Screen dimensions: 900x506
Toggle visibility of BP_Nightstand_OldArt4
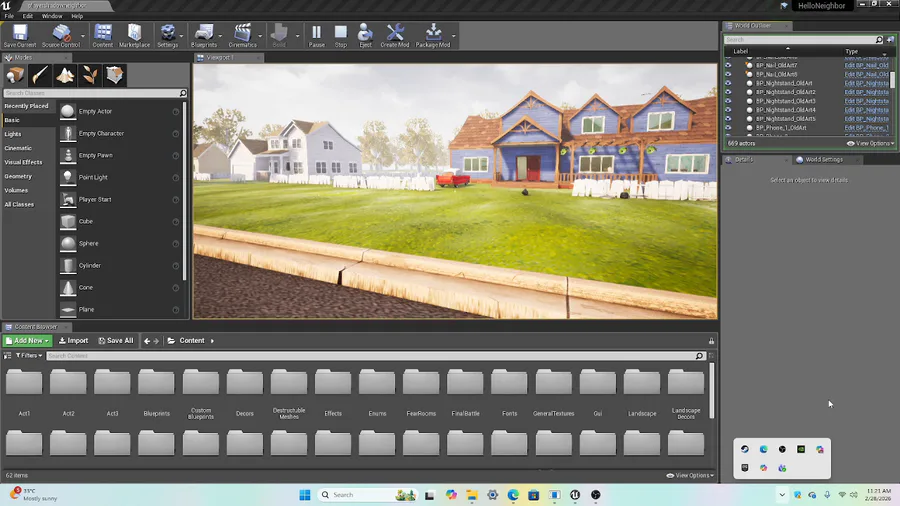pos(728,110)
